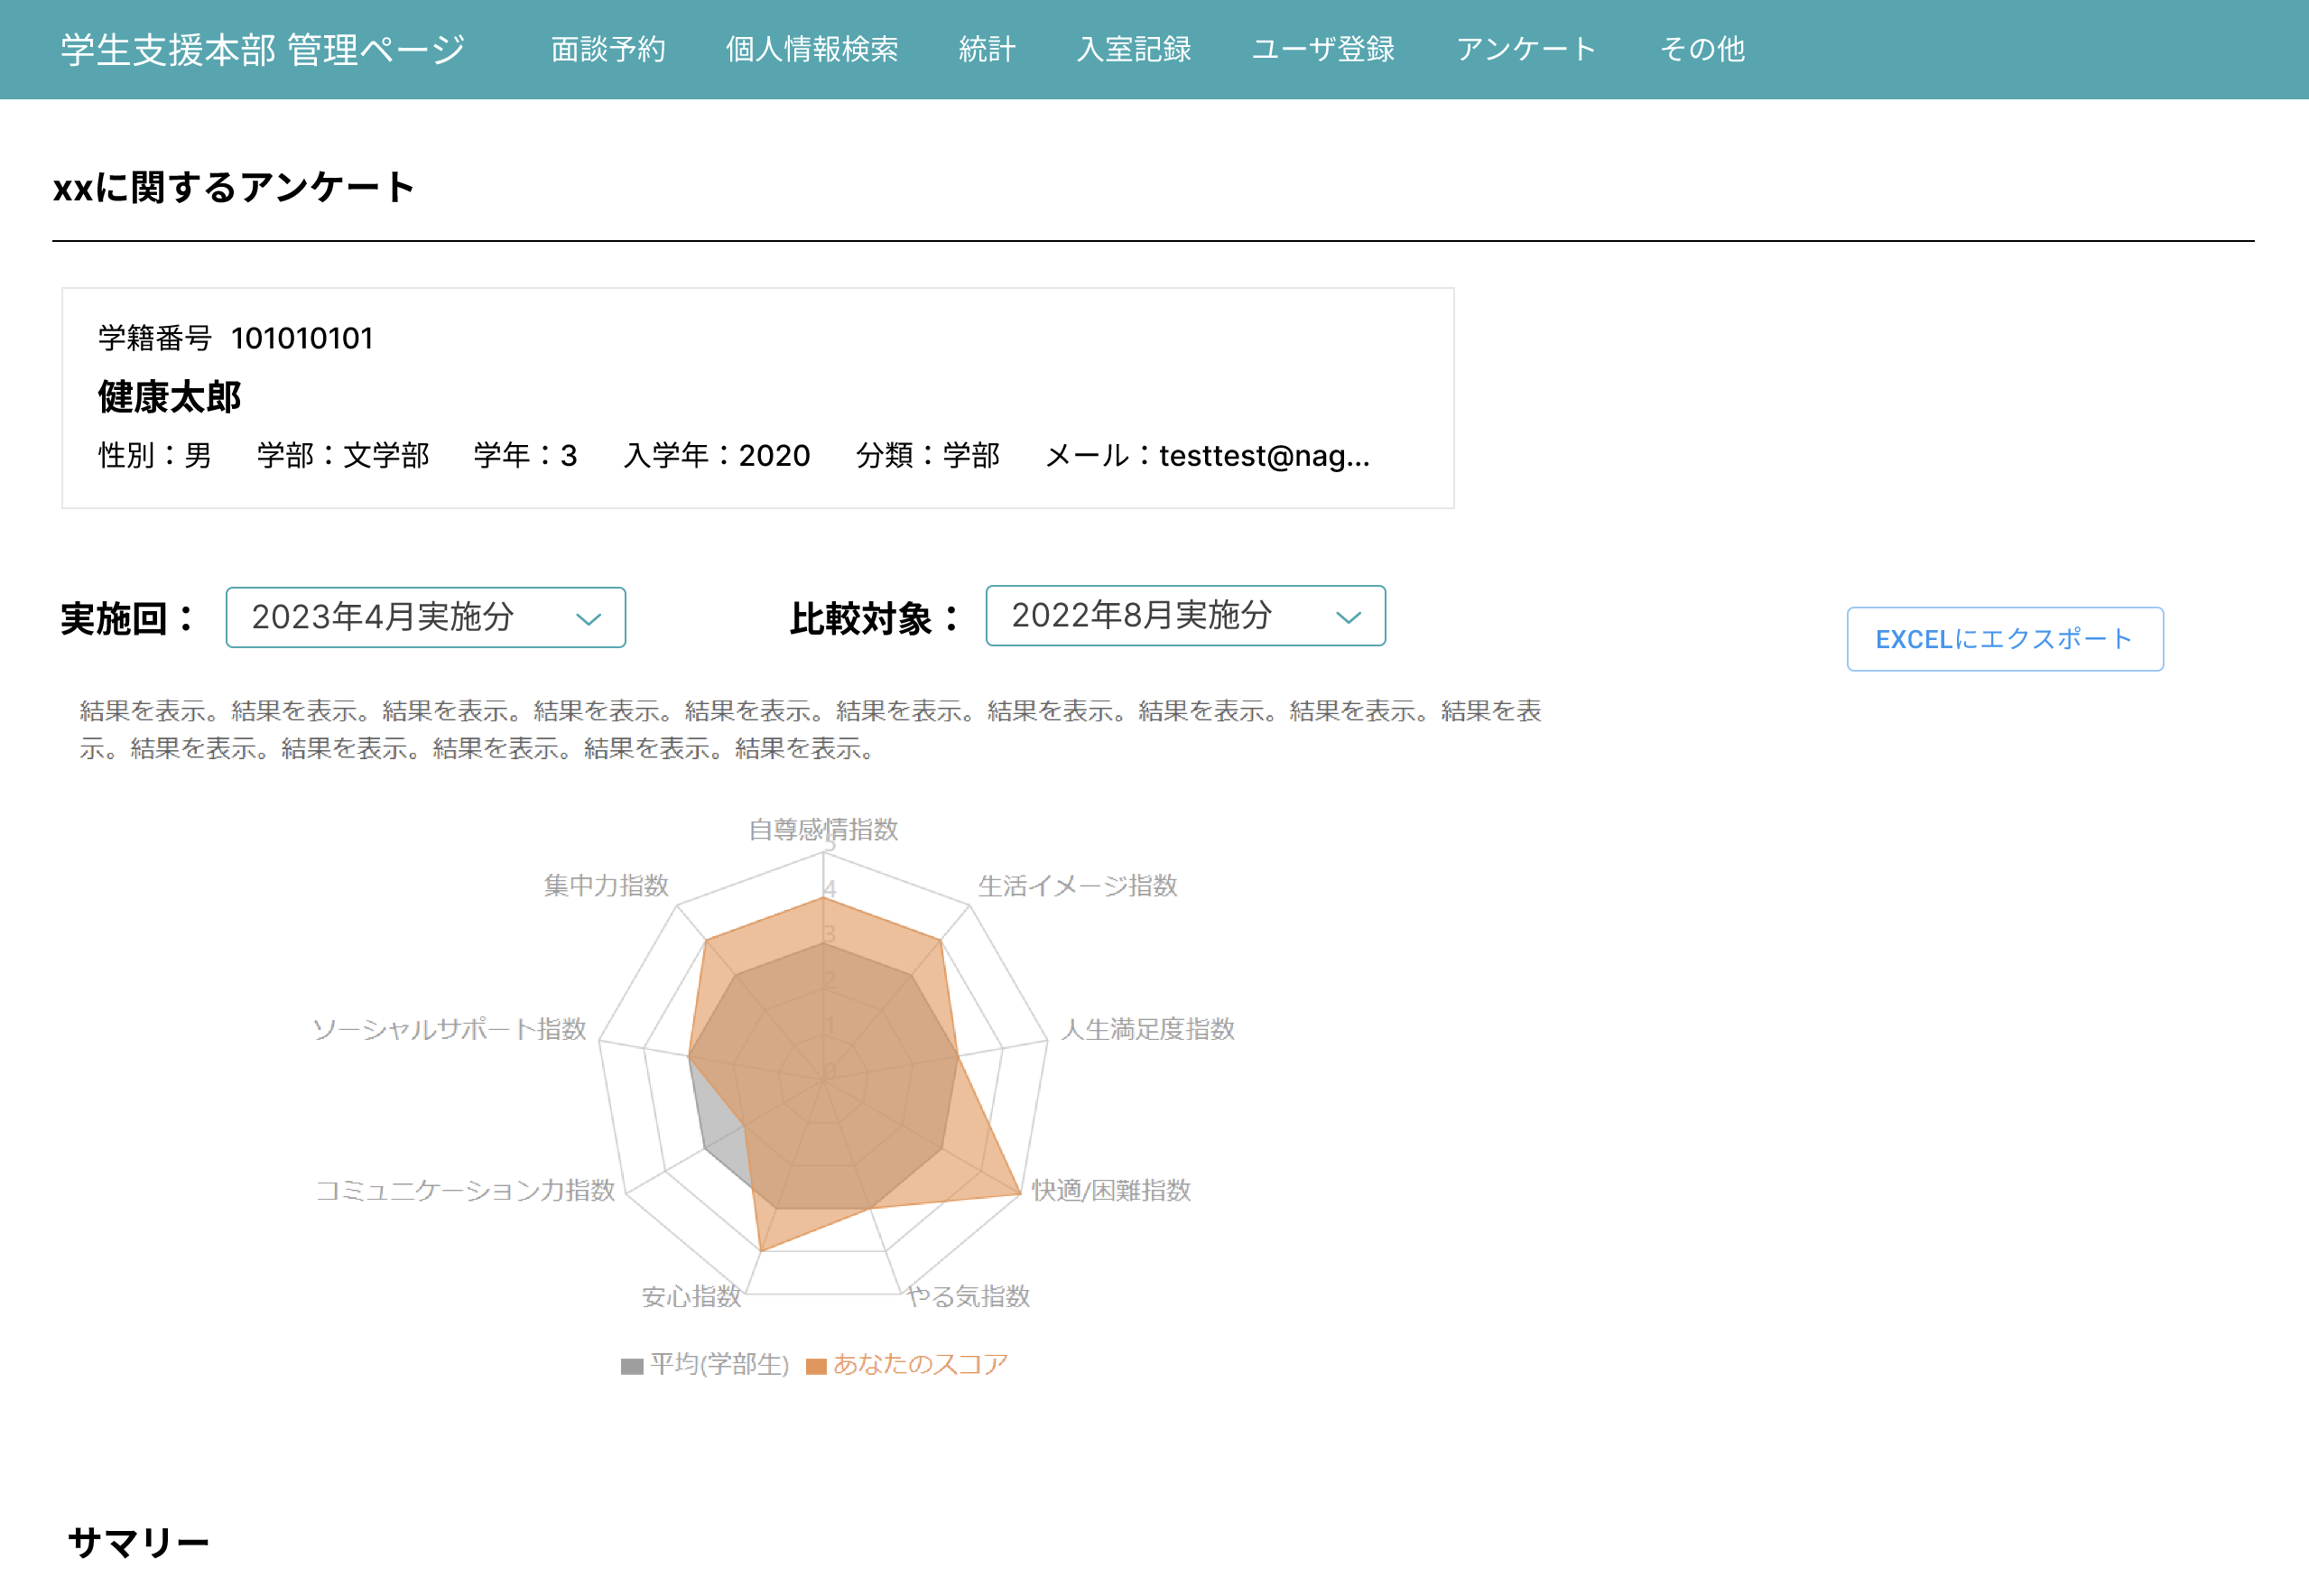2309x1596 pixels.
Task: Click the 快適/困難指数 chart axis label
Action: [x=1110, y=1190]
